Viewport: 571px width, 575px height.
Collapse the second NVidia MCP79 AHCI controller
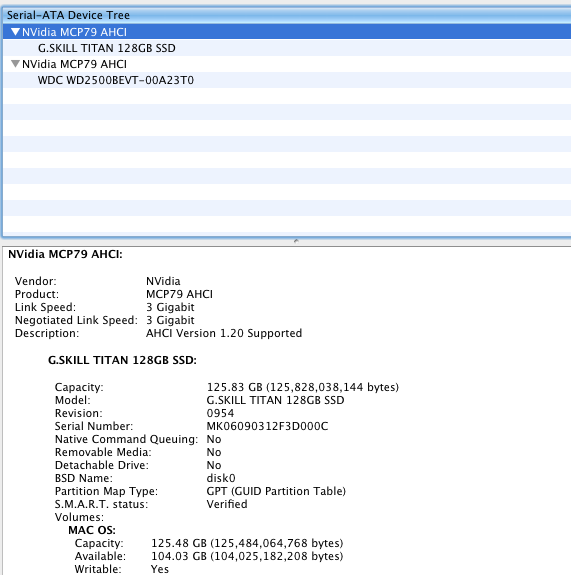(15, 64)
